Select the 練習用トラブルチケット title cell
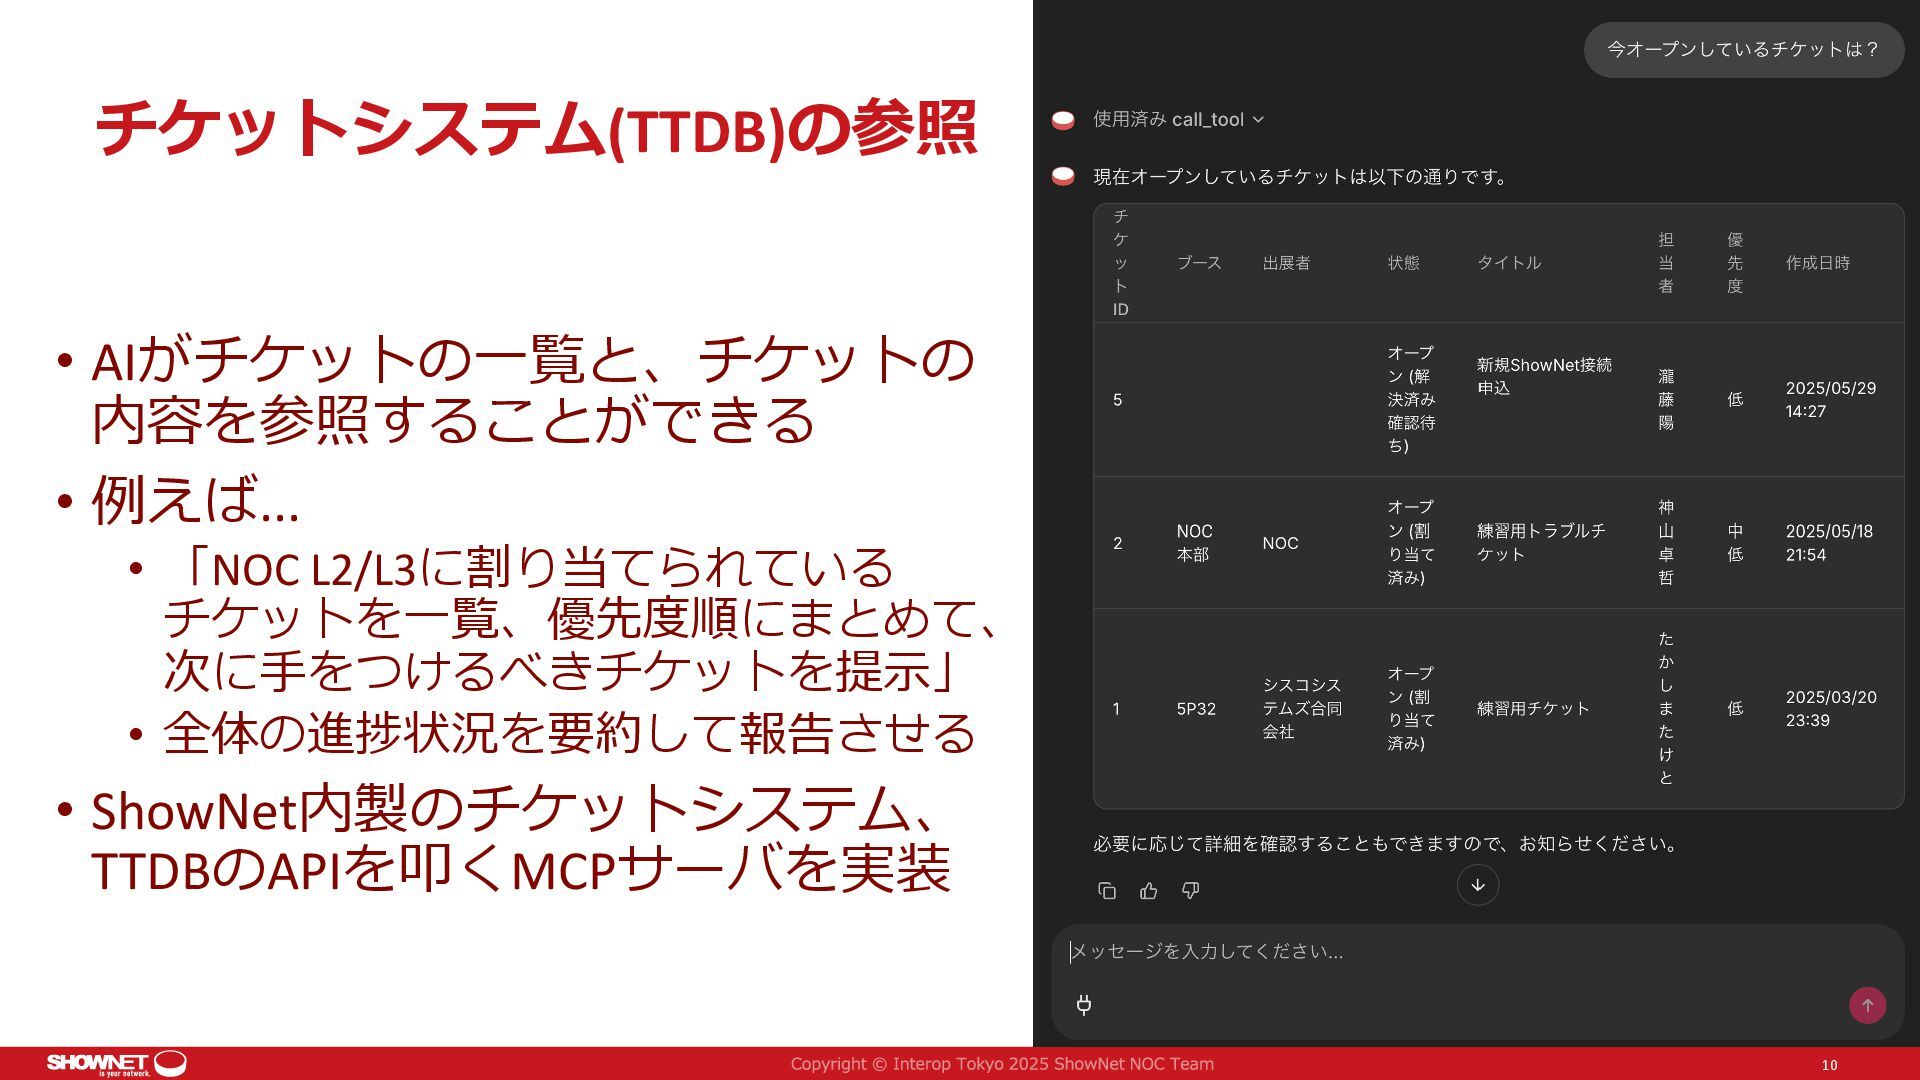This screenshot has height=1080, width=1920. [1540, 543]
